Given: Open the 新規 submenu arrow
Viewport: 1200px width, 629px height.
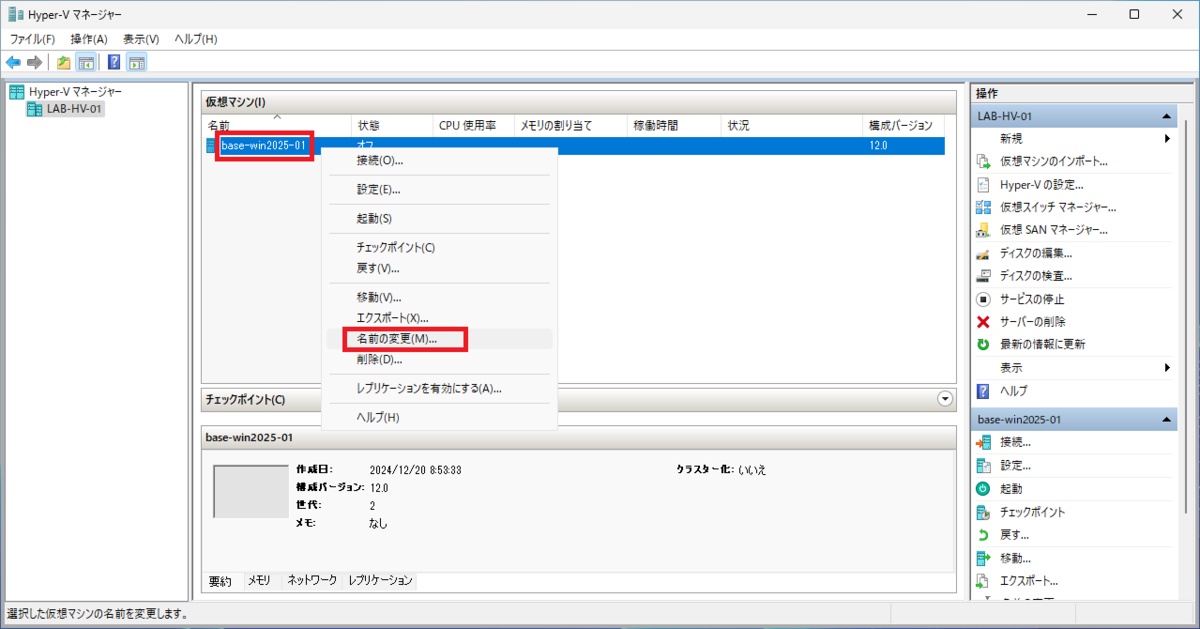Looking at the screenshot, I should click(1168, 138).
